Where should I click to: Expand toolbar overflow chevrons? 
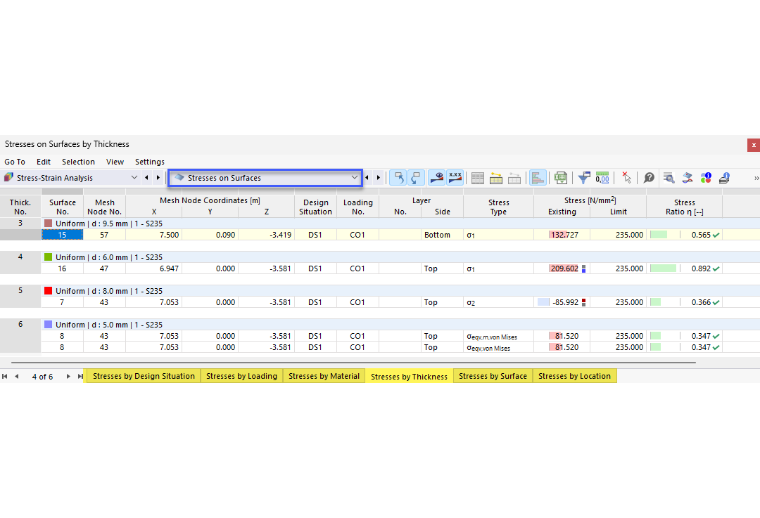click(x=756, y=178)
